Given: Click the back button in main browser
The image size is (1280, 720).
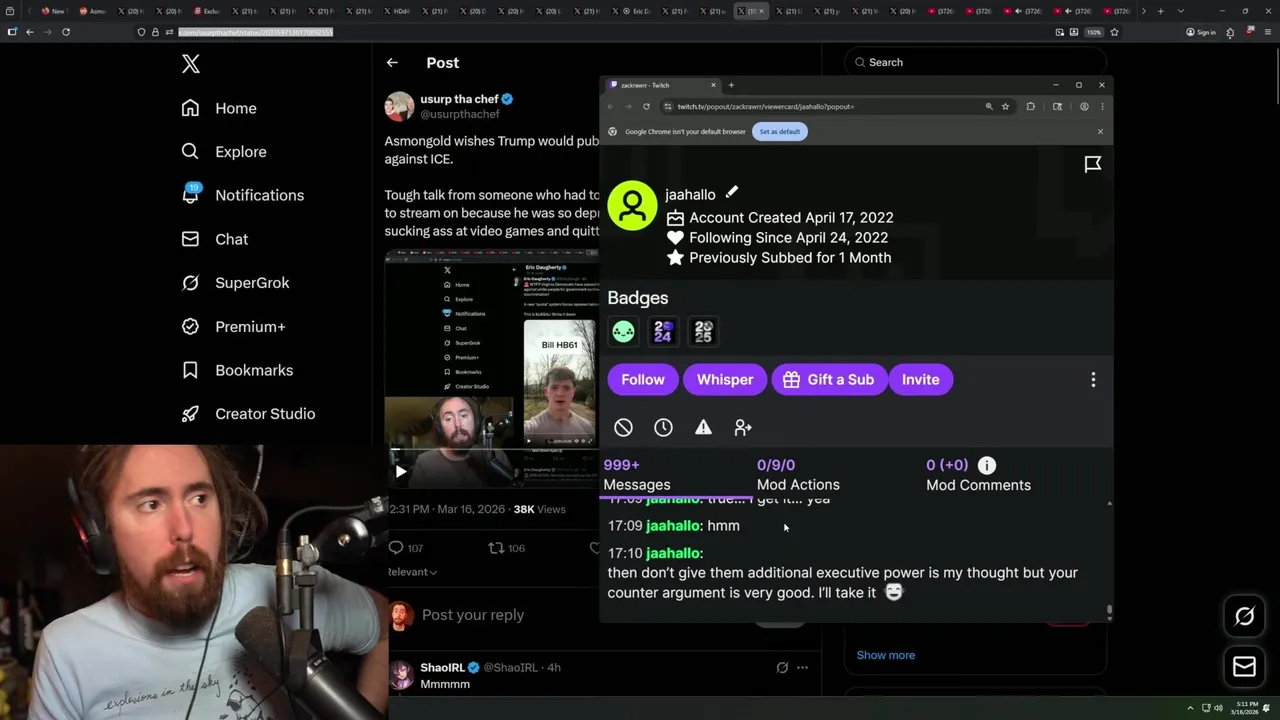Looking at the screenshot, I should click(x=30, y=32).
